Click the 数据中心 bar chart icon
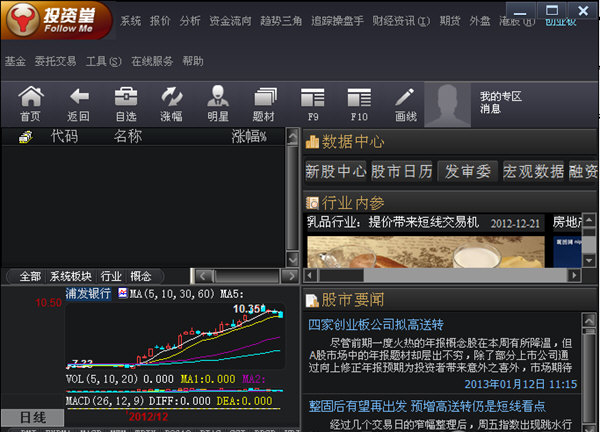603x432 pixels. [312, 142]
